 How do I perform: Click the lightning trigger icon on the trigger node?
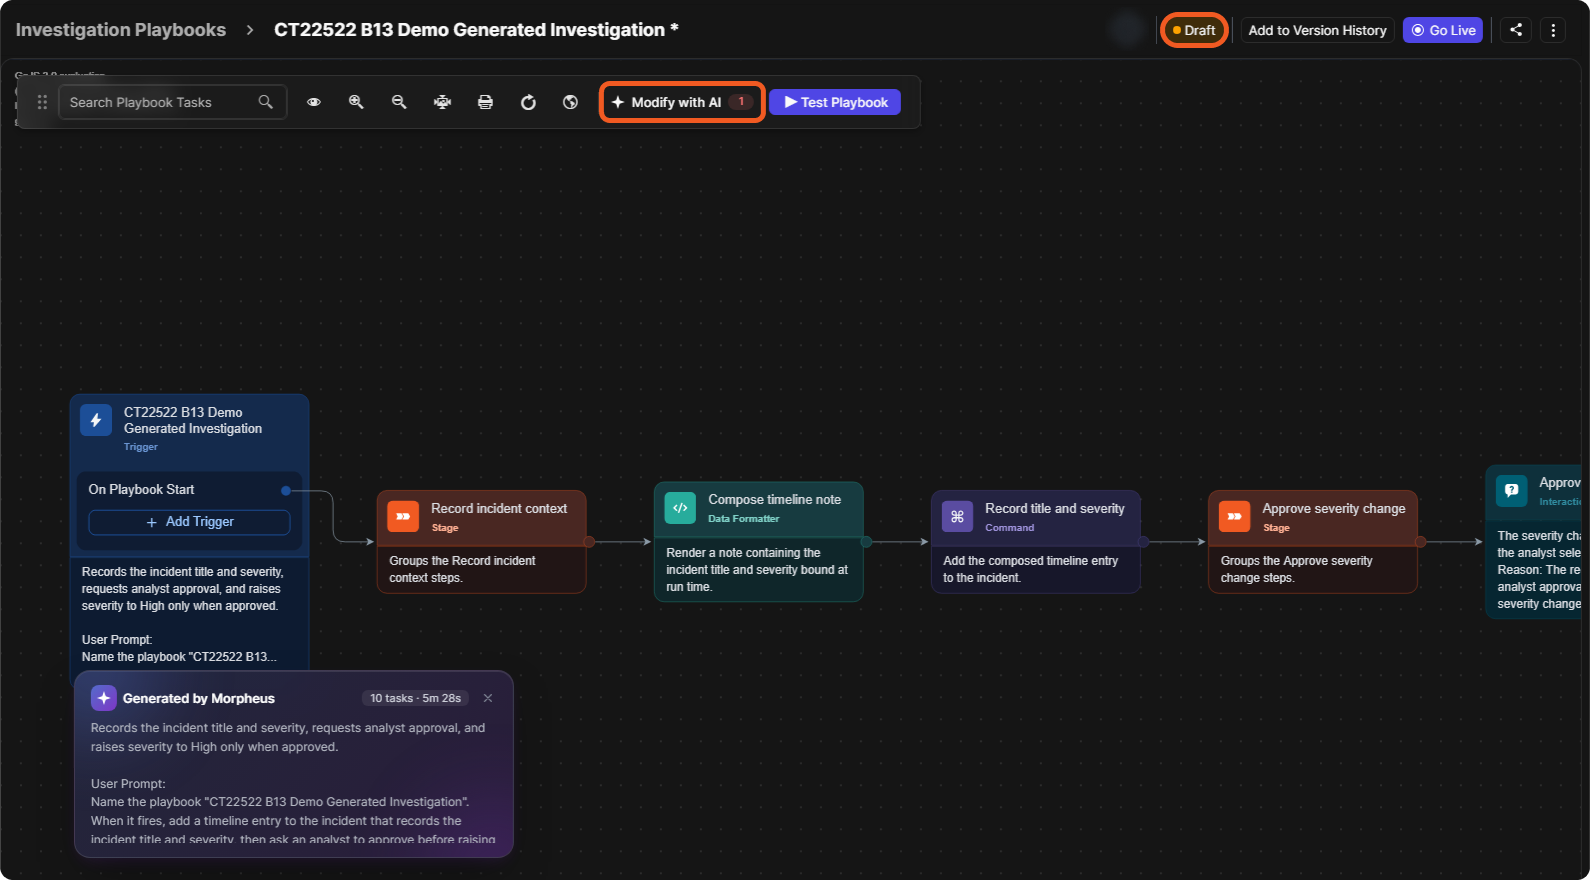[96, 421]
